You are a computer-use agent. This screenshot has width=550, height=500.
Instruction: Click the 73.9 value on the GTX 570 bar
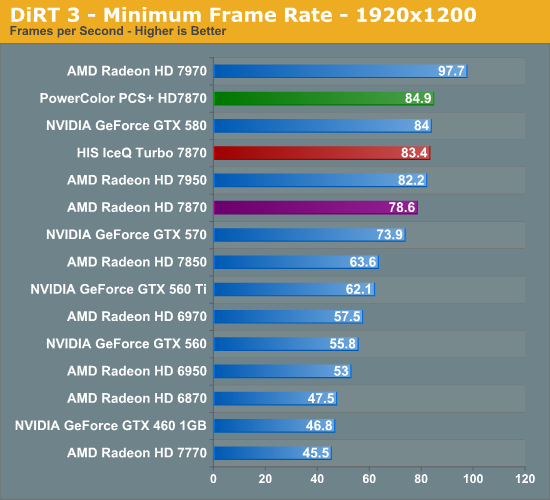coord(390,235)
